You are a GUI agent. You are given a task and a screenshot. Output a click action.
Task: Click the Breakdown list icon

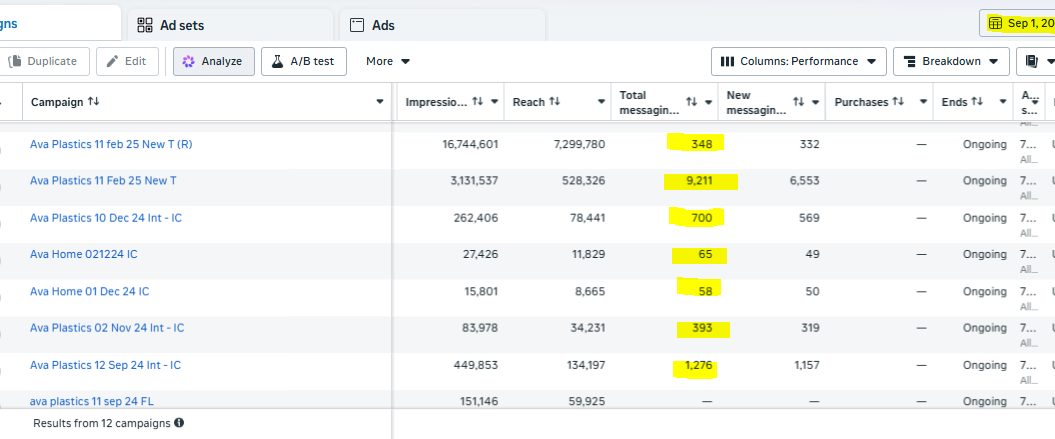coord(910,61)
